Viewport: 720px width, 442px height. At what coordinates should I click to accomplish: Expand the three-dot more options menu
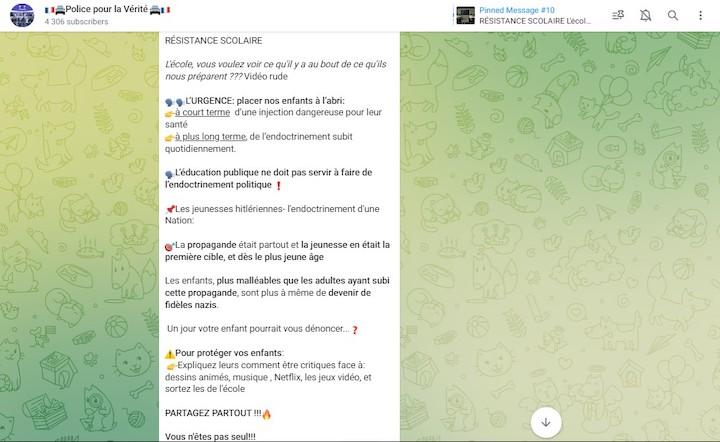point(700,15)
